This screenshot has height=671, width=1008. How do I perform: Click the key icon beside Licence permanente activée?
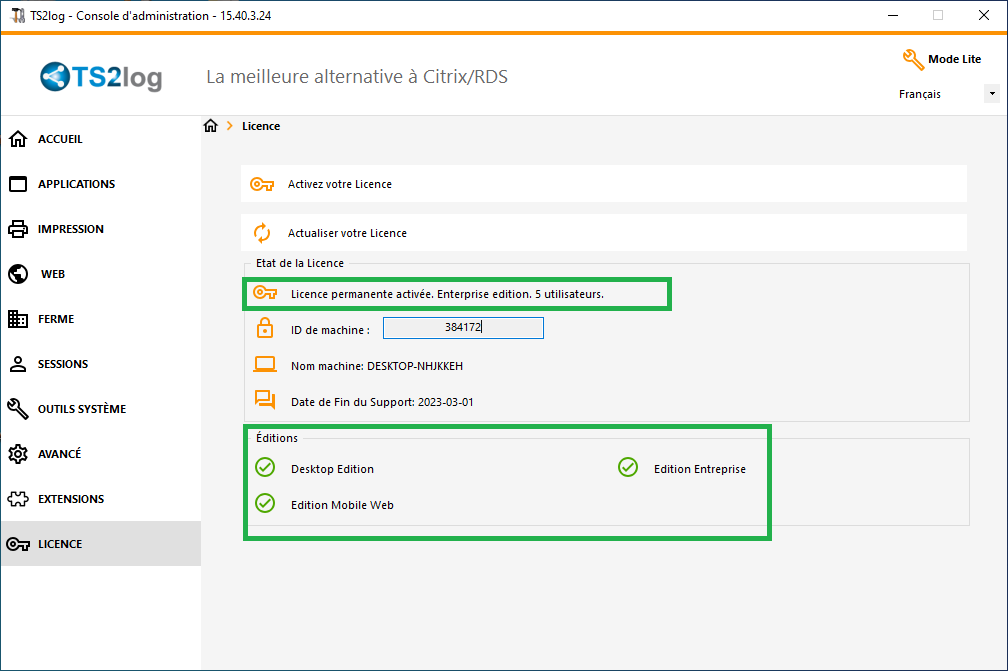click(x=265, y=293)
